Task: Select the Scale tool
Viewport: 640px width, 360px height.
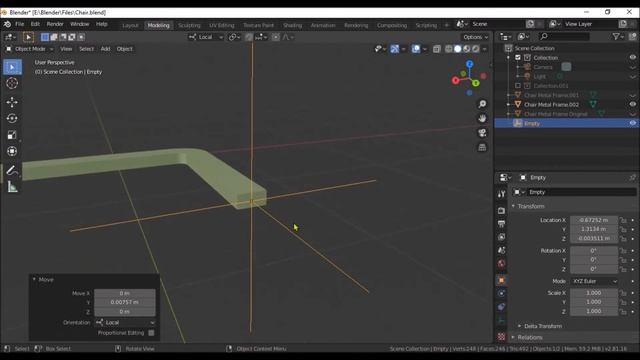Action: [x=12, y=135]
